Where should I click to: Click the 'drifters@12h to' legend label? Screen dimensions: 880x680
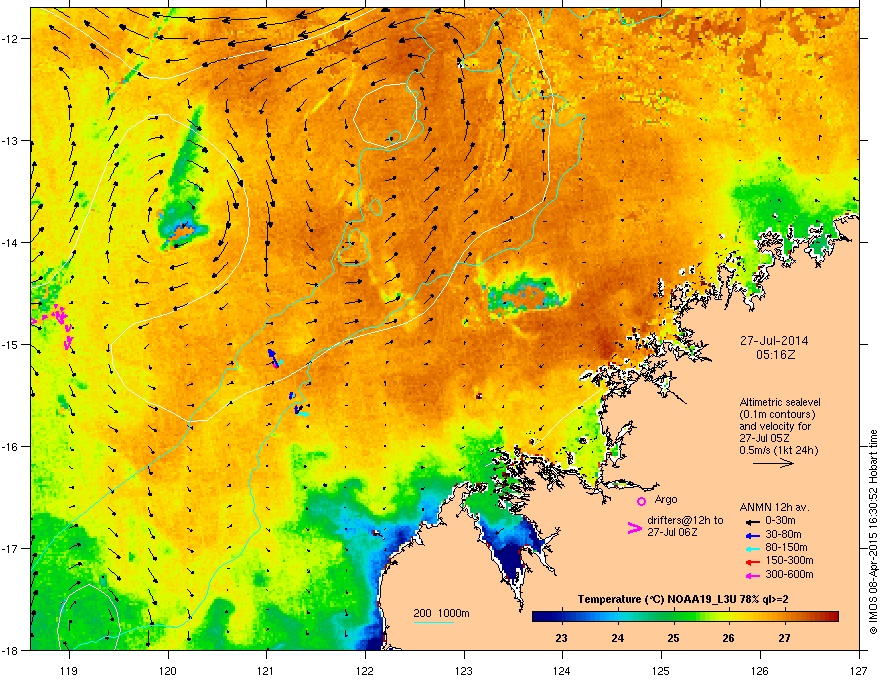(x=685, y=520)
